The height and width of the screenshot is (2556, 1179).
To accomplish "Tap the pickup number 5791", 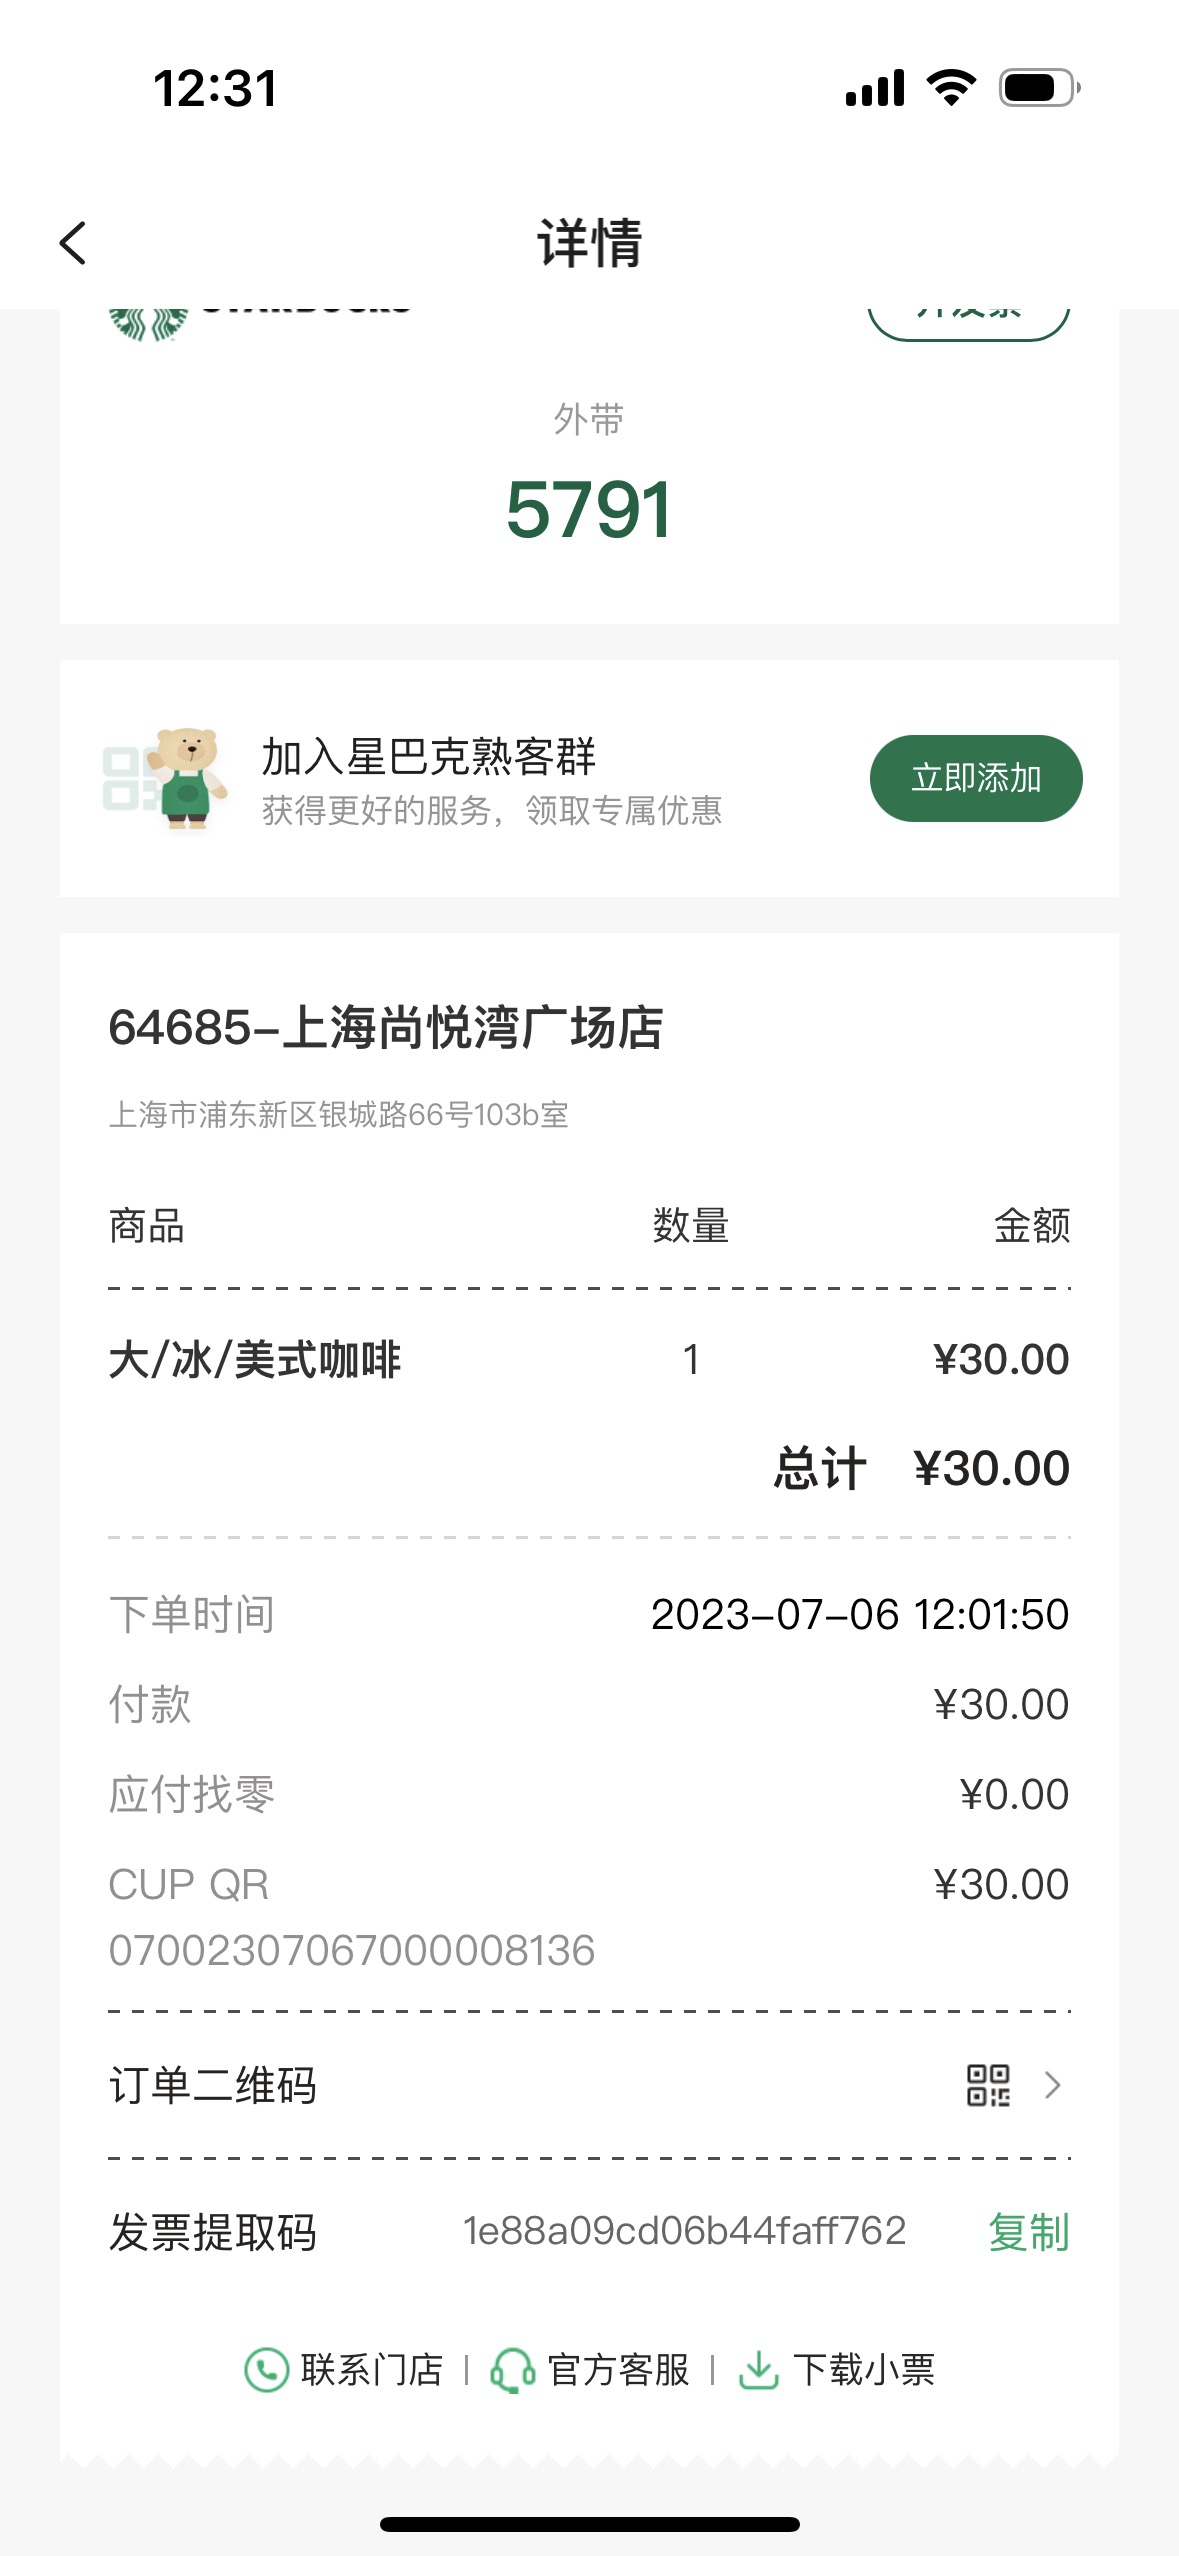I will tap(589, 510).
